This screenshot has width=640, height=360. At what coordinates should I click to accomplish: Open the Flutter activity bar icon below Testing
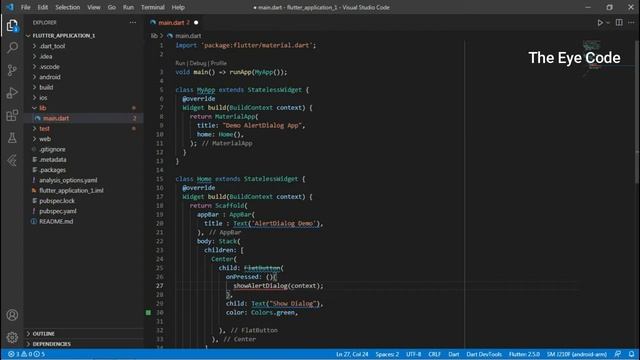[12, 160]
